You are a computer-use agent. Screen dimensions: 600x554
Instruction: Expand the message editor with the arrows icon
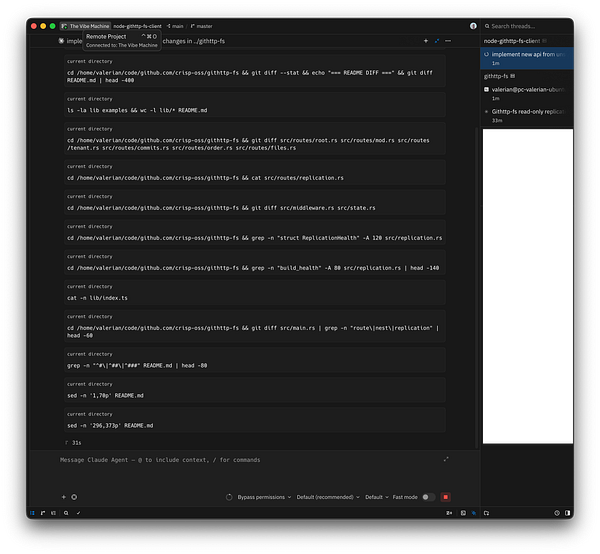pyautogui.click(x=446, y=459)
